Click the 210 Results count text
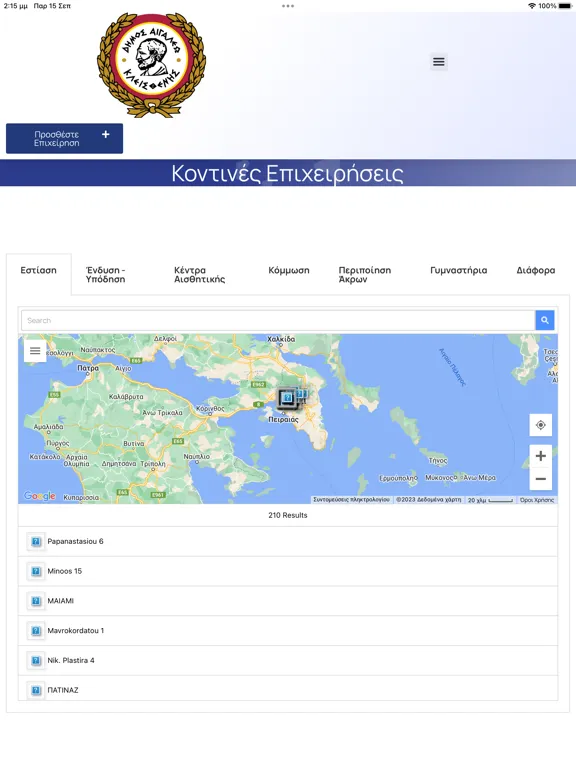Viewport: 576px width, 768px height. click(288, 515)
